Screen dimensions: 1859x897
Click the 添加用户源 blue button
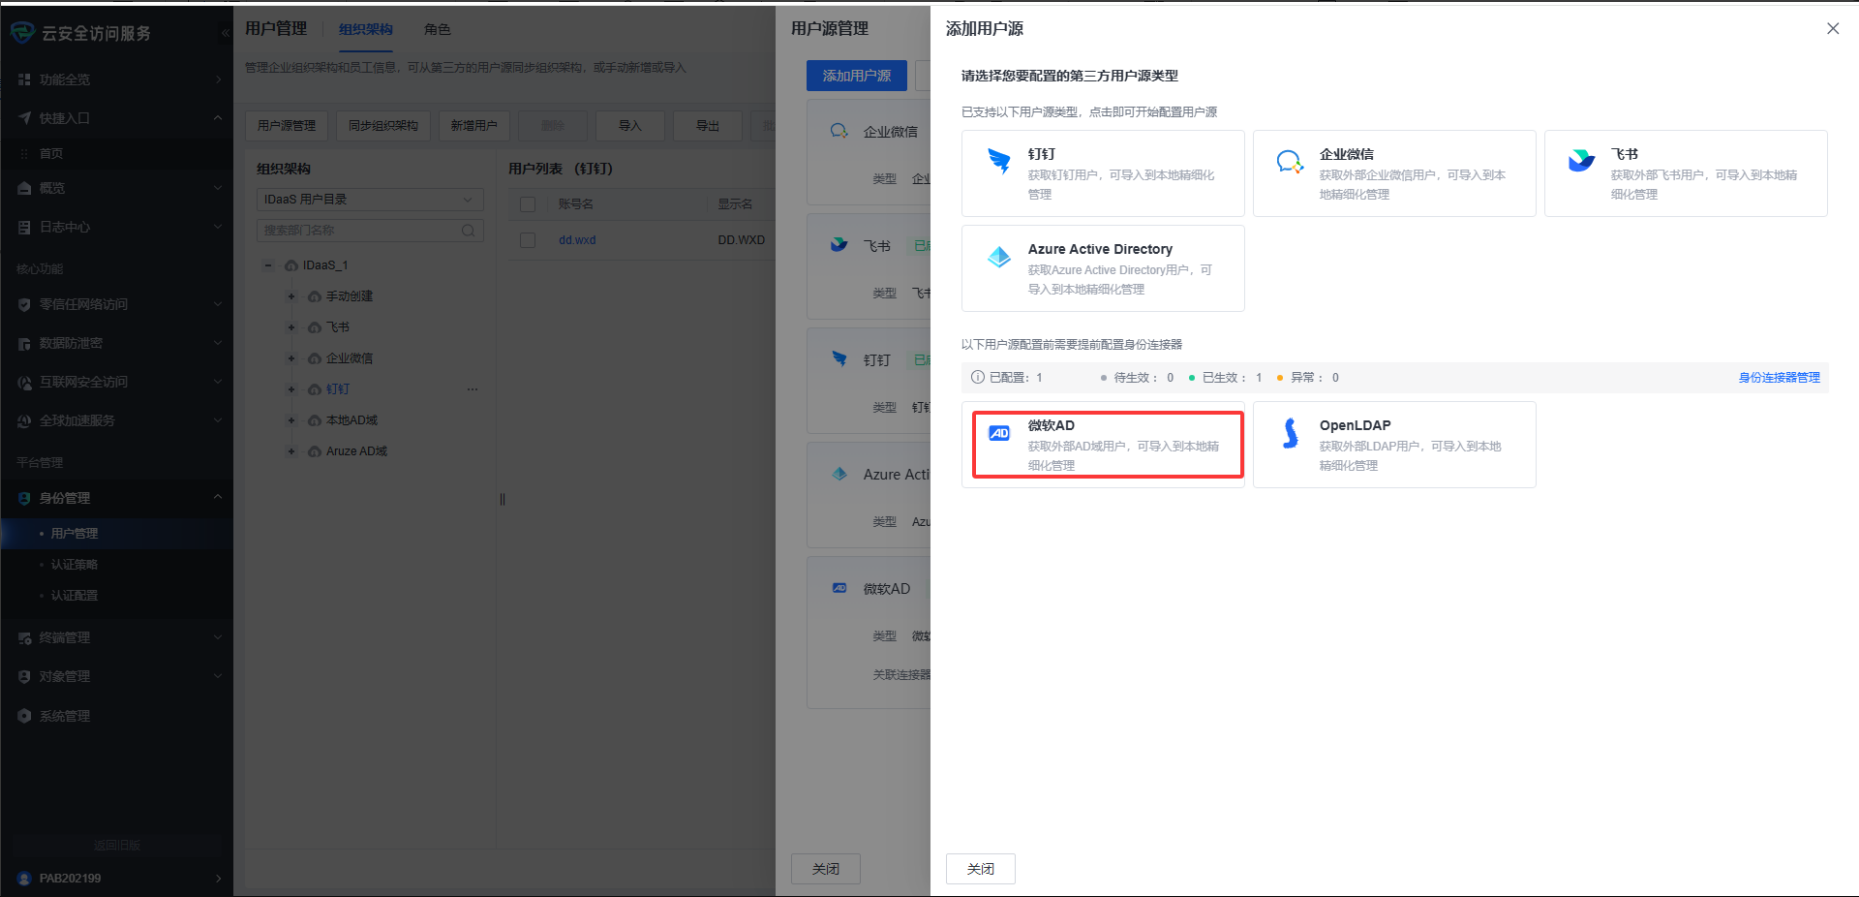point(856,76)
